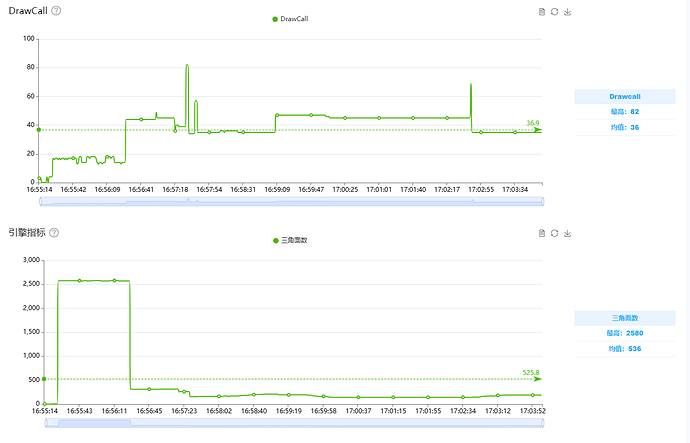The image size is (690, 443).
Task: Refresh the 引擎指标 chart
Action: point(554,233)
